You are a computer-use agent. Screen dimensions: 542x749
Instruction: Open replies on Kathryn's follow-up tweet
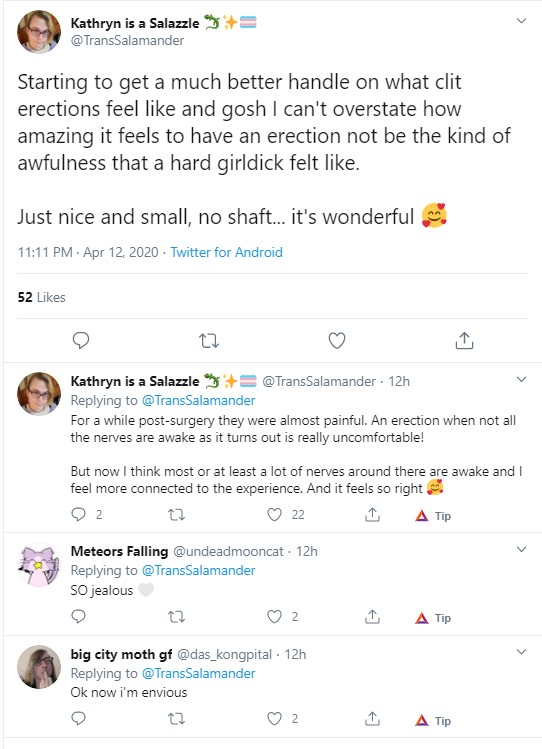coord(78,514)
